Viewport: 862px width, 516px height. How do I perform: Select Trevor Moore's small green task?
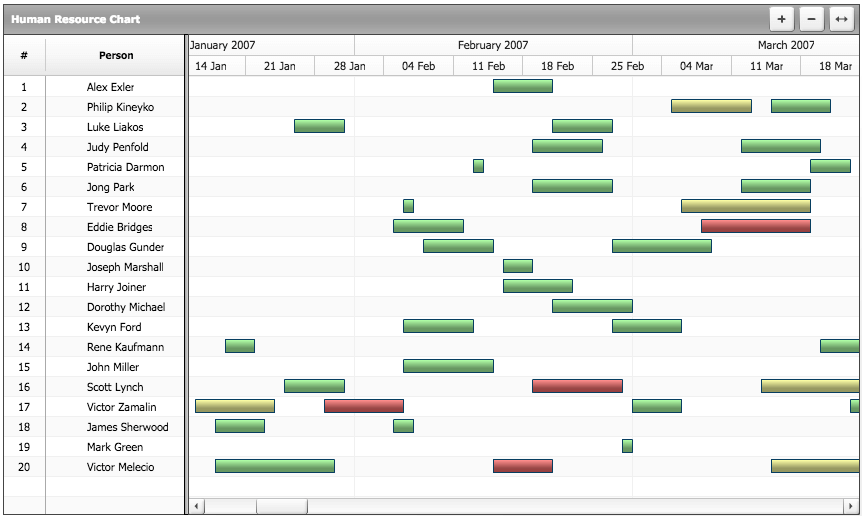[408, 206]
